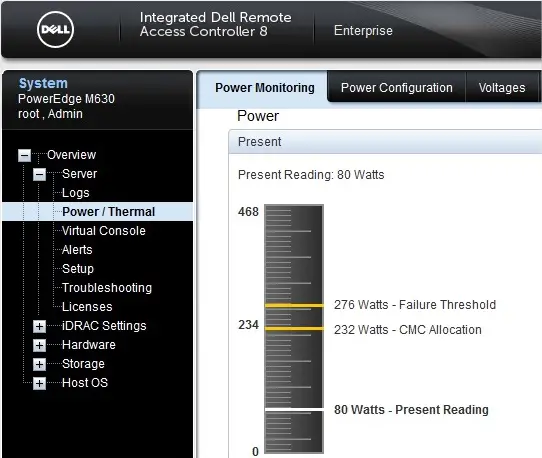
Task: Click the Power page heading
Action: point(258,116)
